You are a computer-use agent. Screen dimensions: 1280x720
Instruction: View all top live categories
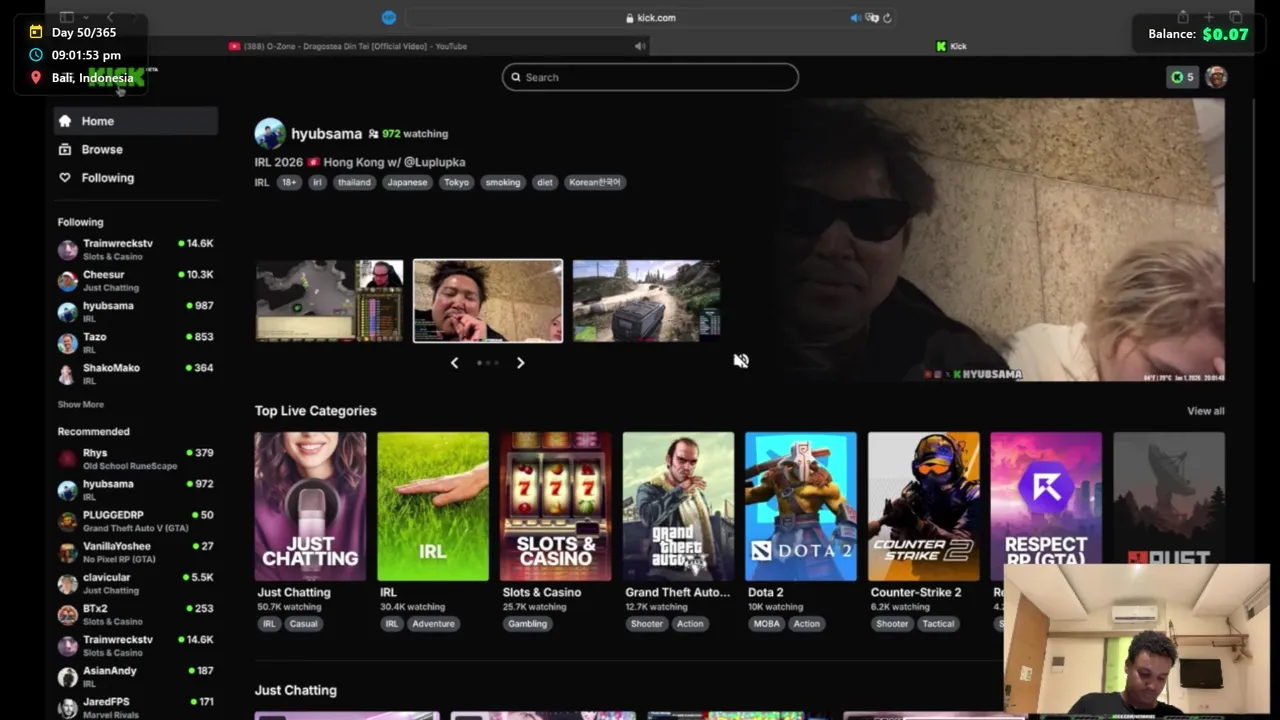1205,411
